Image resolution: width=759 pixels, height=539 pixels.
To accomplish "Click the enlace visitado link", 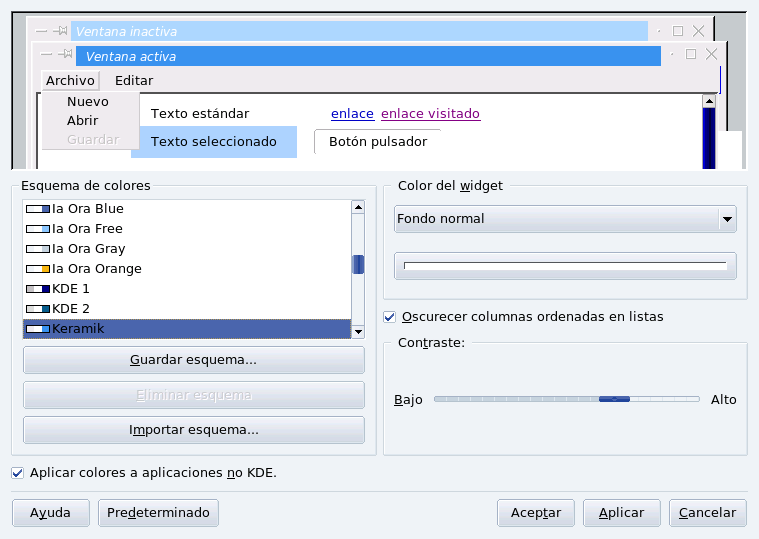I will [430, 114].
